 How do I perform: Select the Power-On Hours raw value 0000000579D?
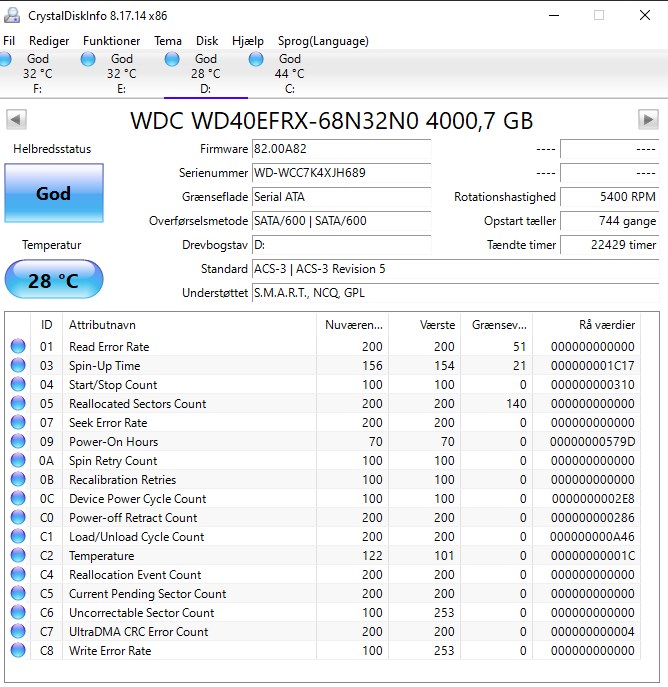[x=592, y=442]
